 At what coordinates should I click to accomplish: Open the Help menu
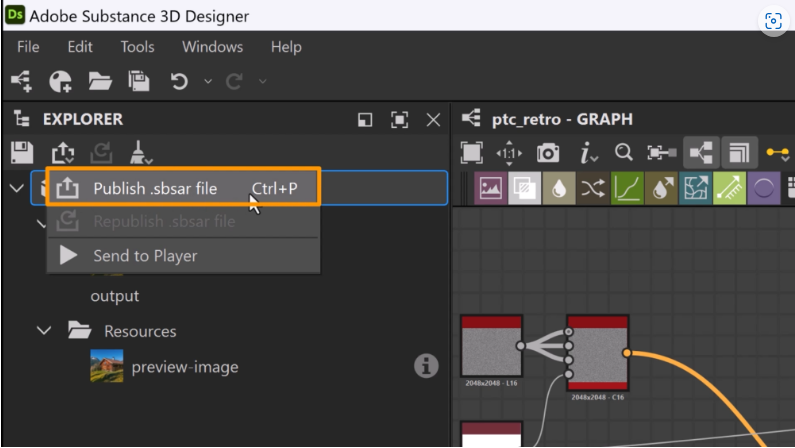pos(286,47)
